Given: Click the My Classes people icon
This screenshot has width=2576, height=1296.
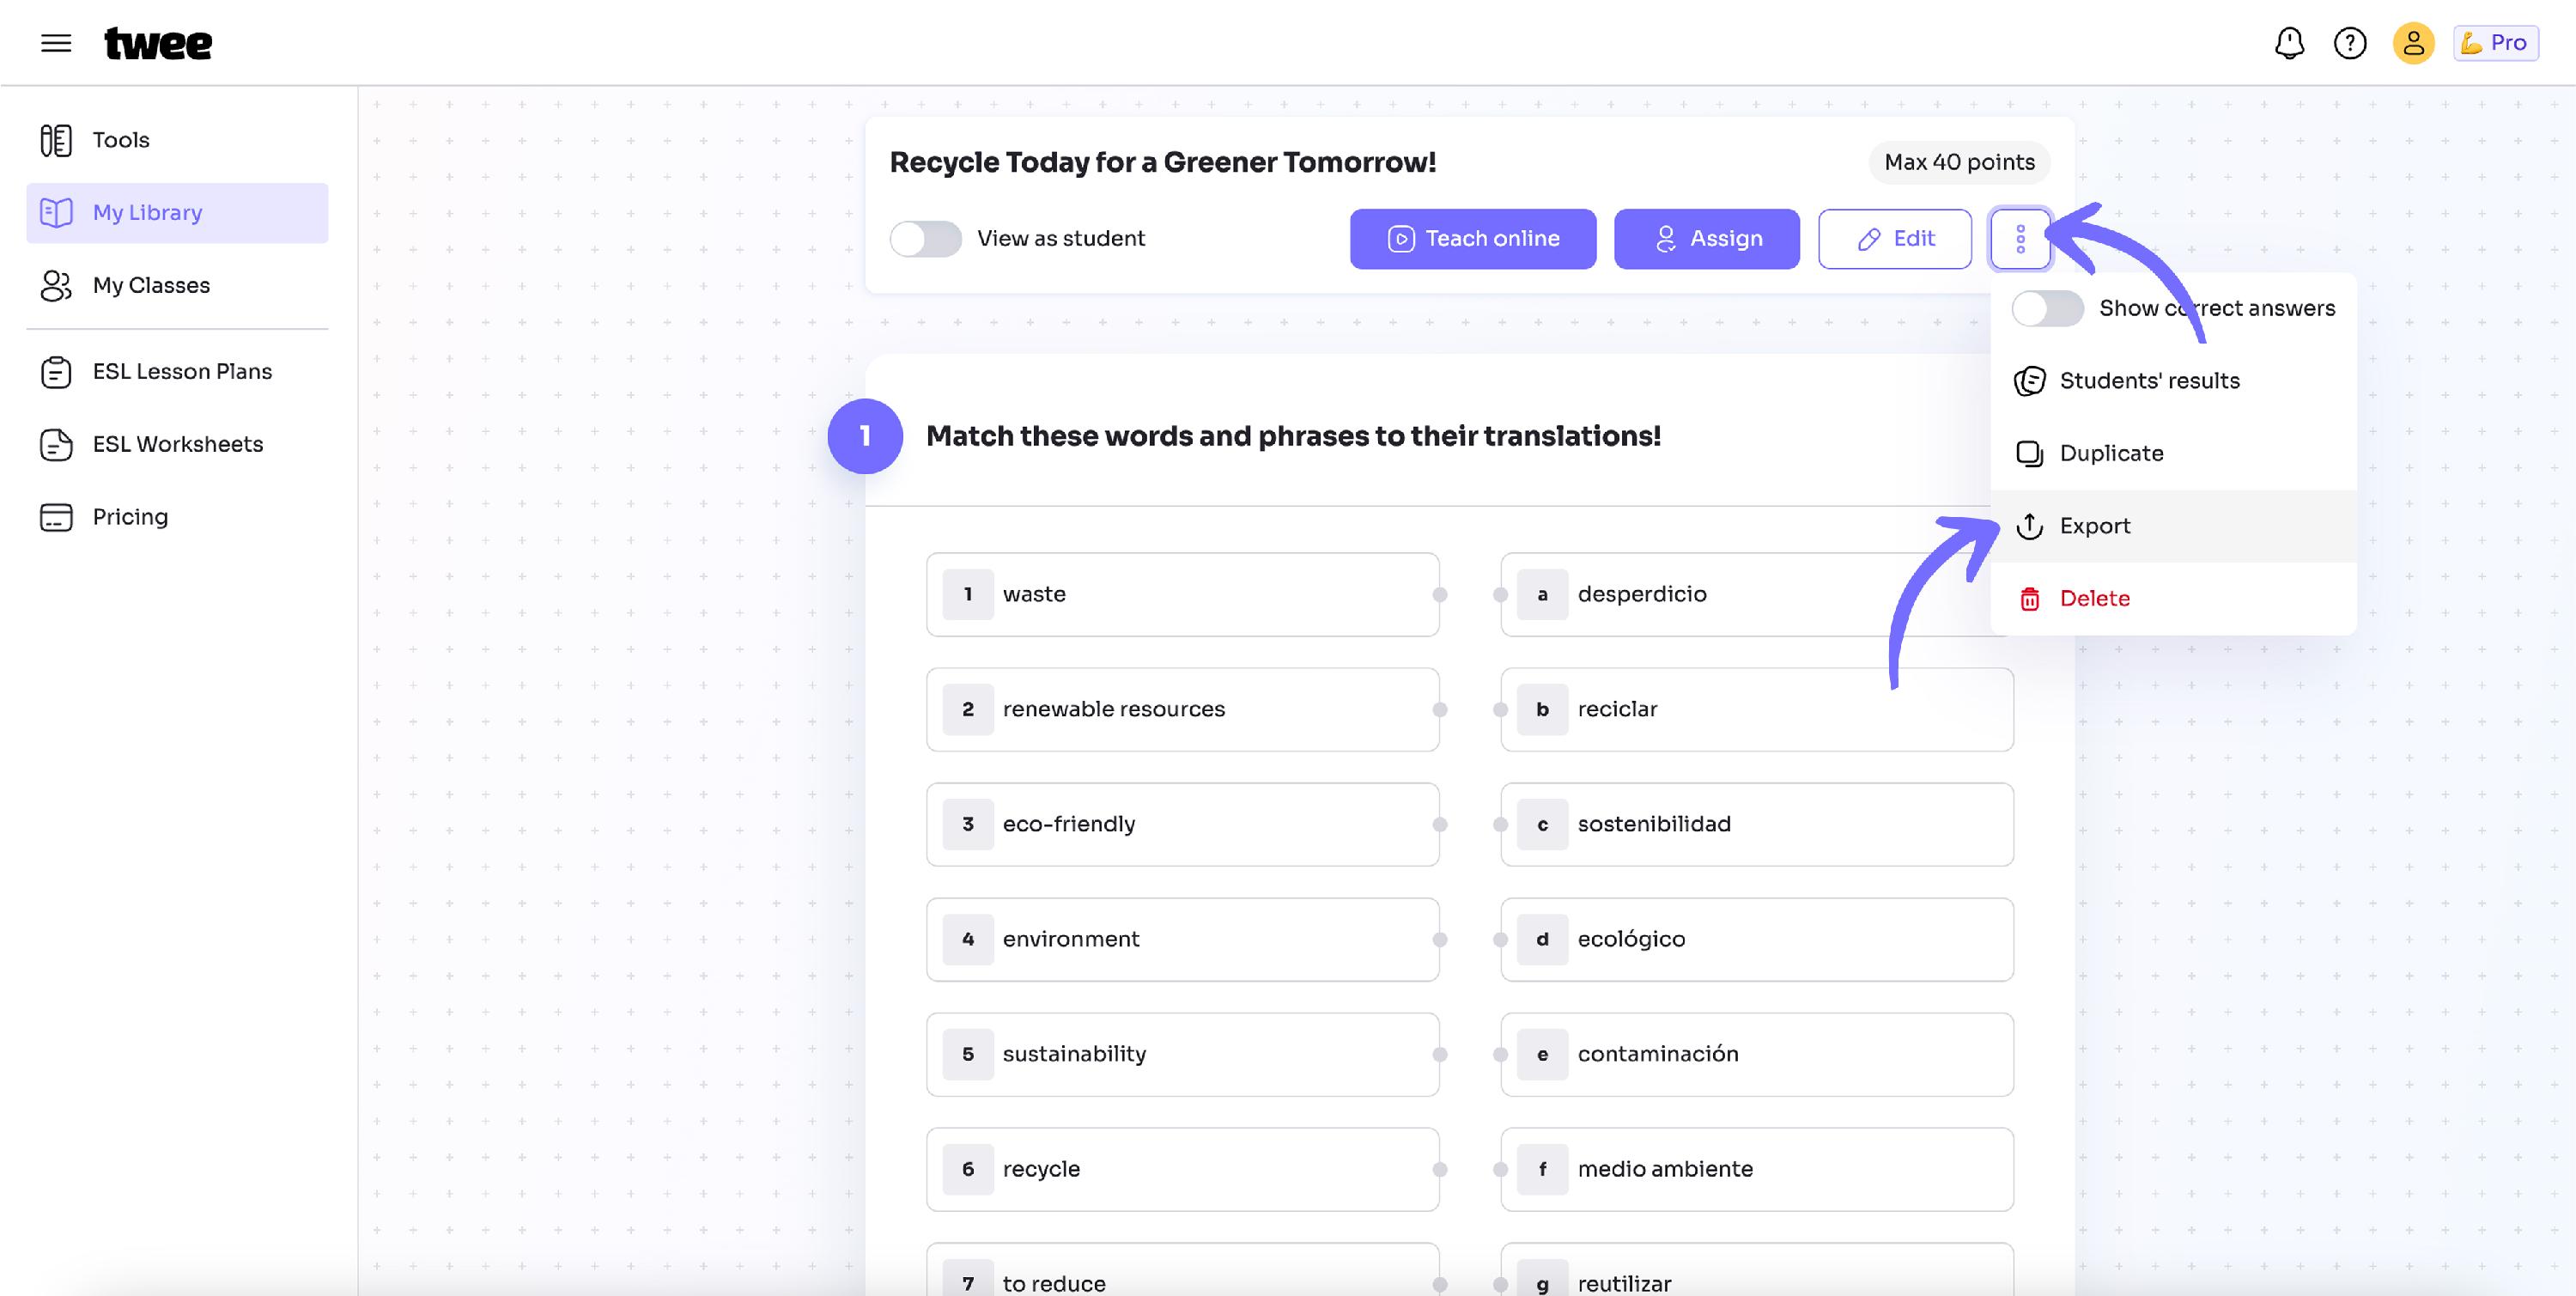Looking at the screenshot, I should [56, 285].
